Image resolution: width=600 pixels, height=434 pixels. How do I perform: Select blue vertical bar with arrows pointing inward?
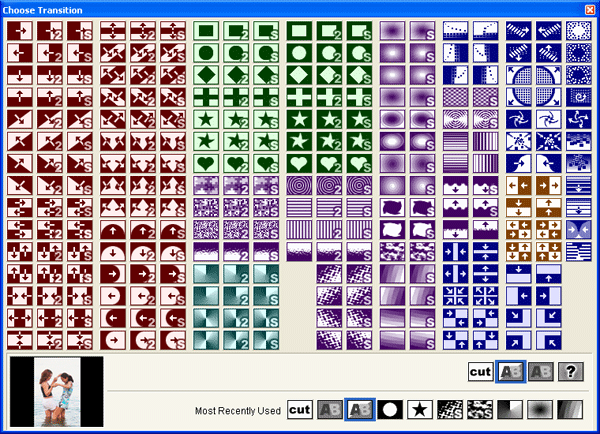455,252
